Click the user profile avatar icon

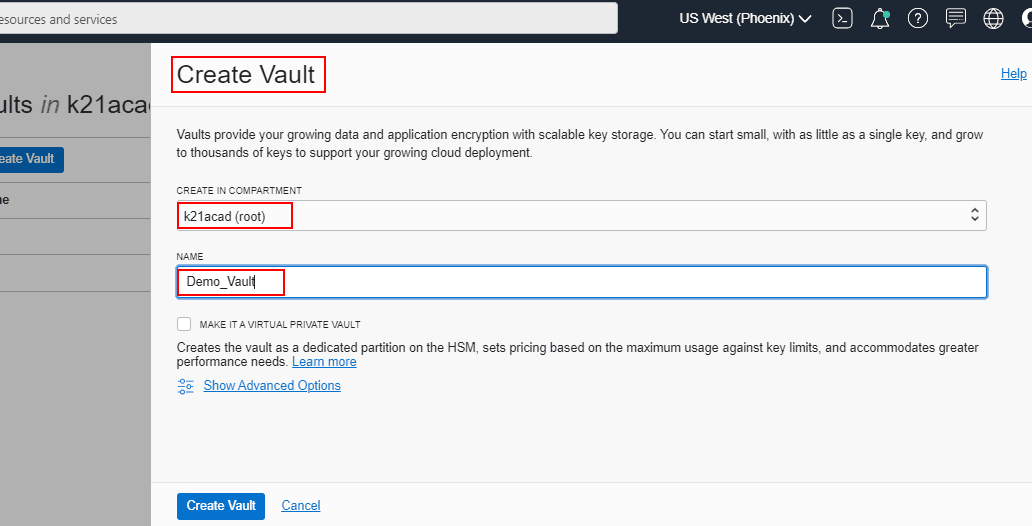click(x=1025, y=18)
